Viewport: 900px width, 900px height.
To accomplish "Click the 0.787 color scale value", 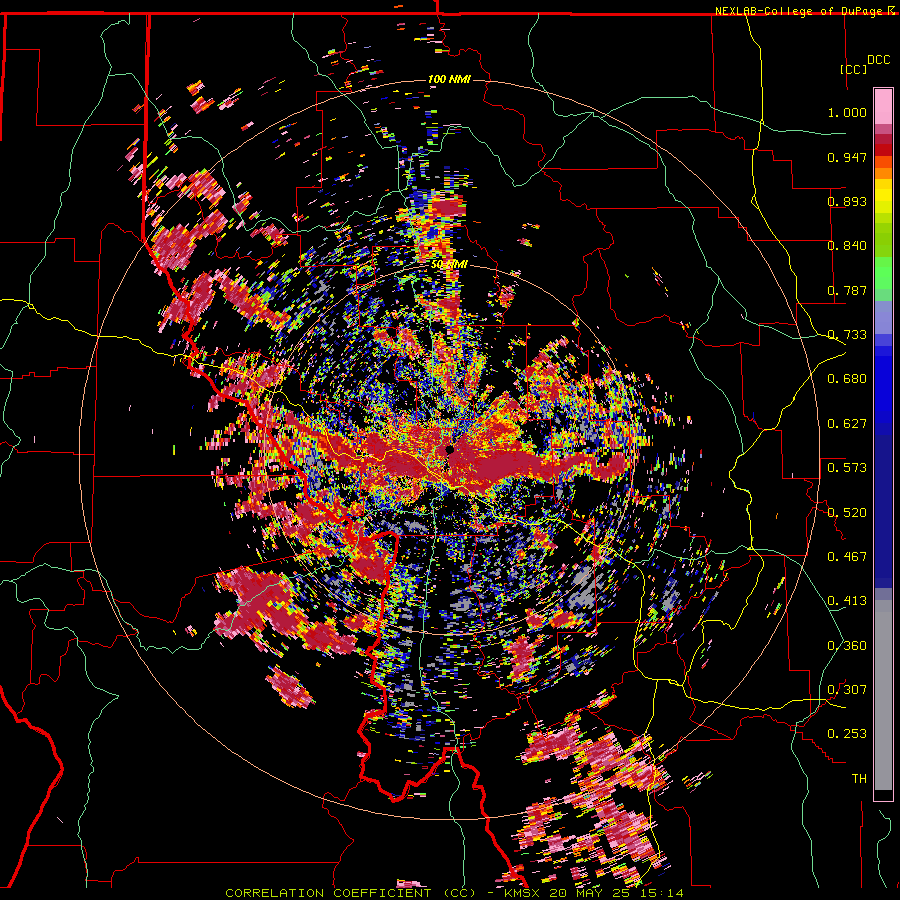I will (847, 290).
